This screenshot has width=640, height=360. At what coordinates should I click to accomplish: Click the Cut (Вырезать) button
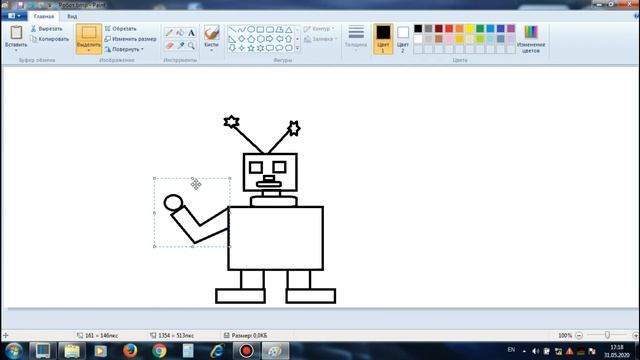pos(47,29)
